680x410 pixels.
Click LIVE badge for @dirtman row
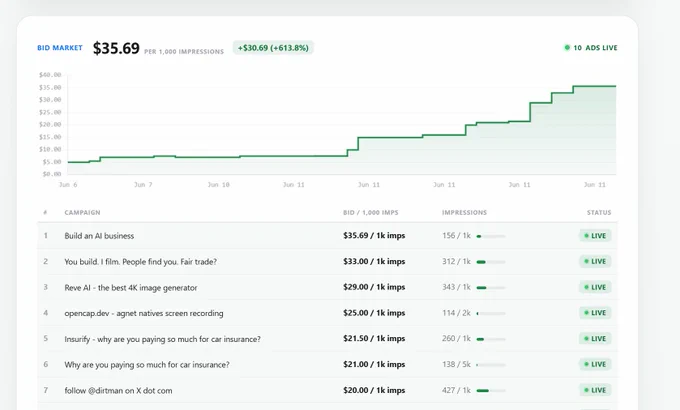point(595,390)
